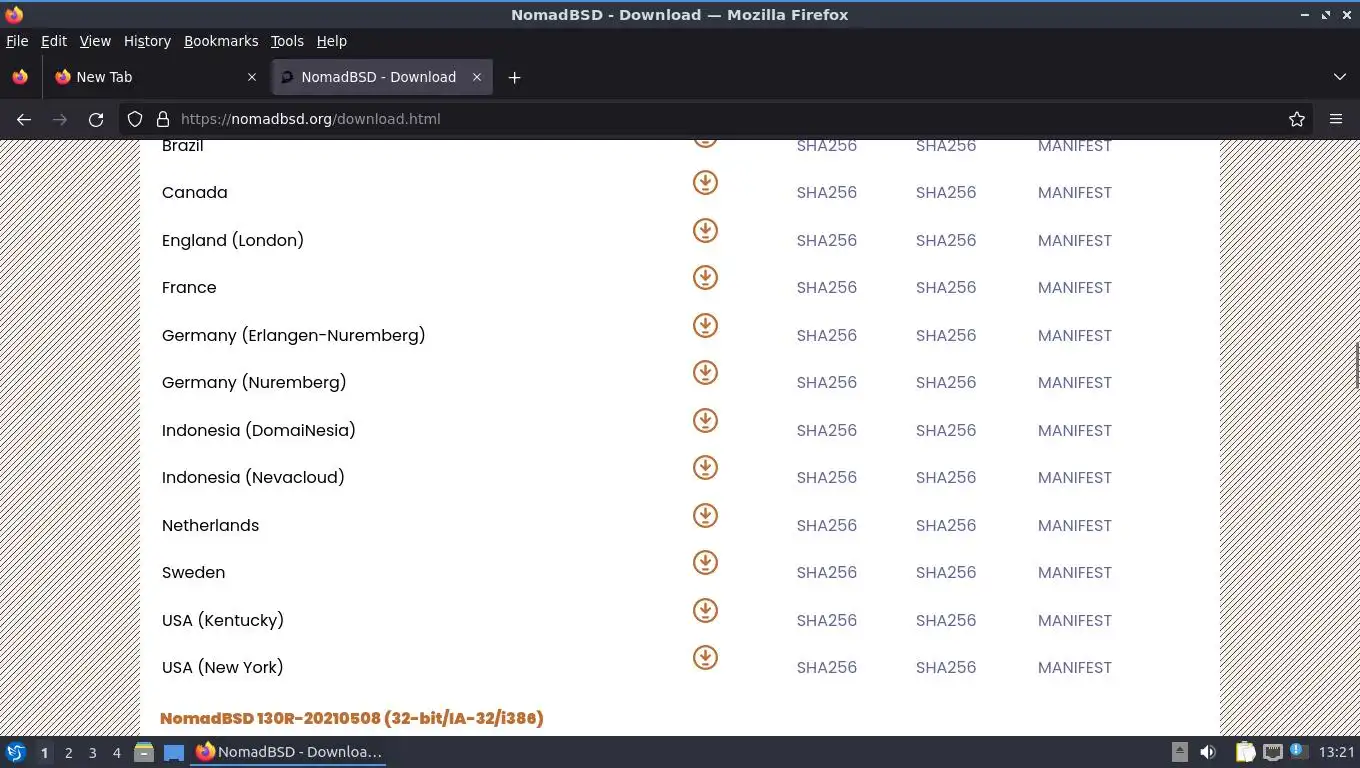Open second SHA256 link in the Canada row

946,193
